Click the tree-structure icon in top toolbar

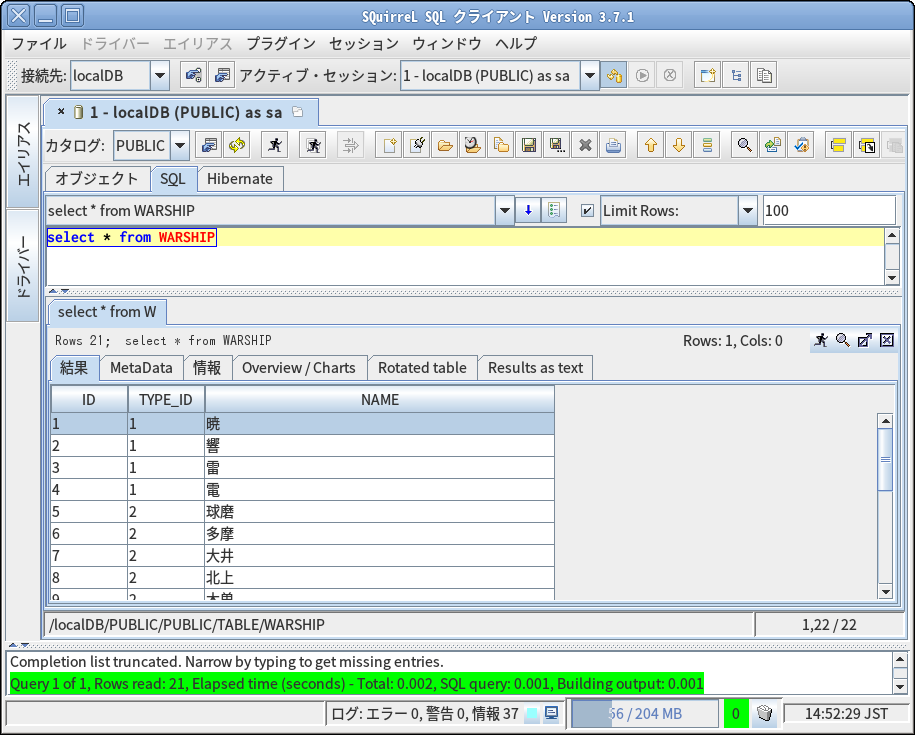[x=736, y=75]
